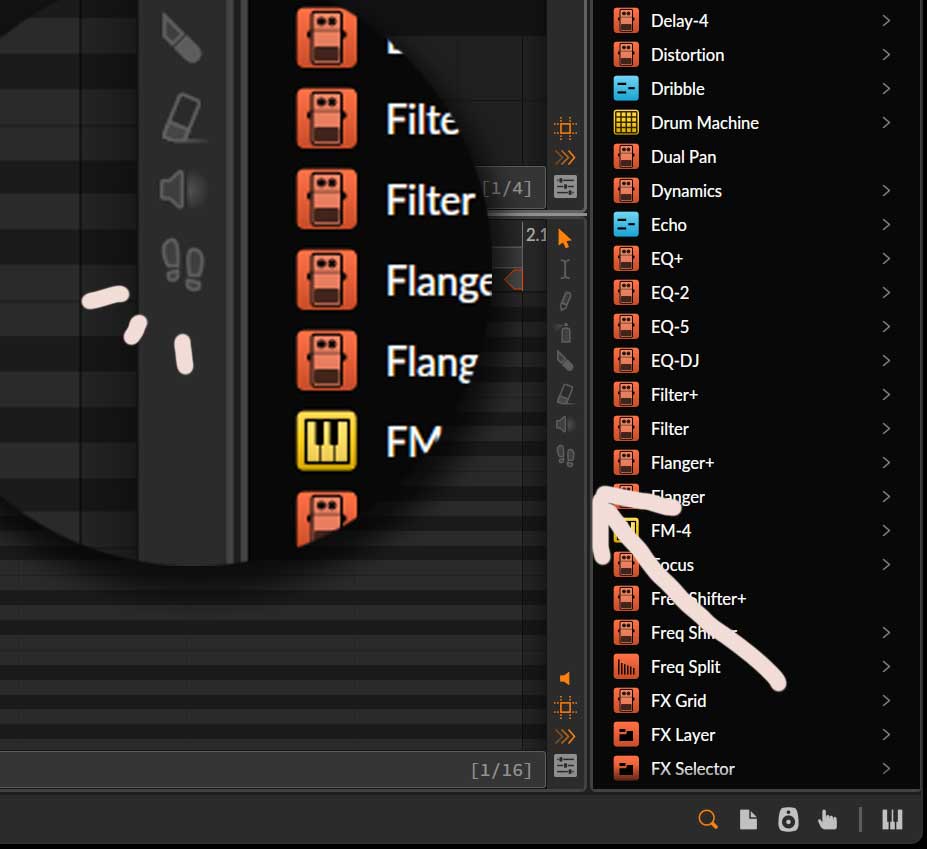The width and height of the screenshot is (927, 849).
Task: Choose Echo from device list
Action: (x=756, y=225)
